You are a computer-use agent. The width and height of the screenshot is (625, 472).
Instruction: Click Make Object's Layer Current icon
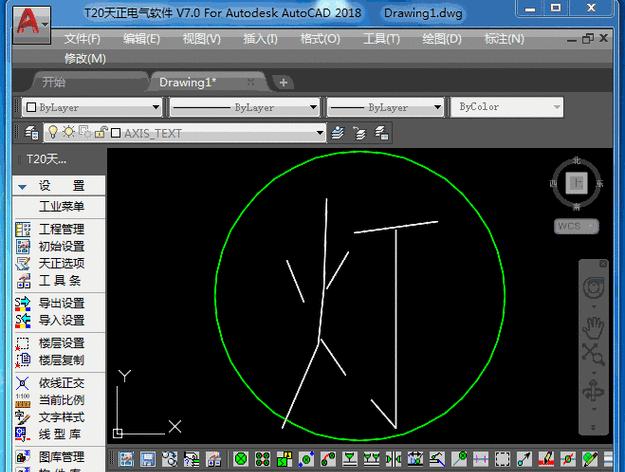tap(338, 133)
